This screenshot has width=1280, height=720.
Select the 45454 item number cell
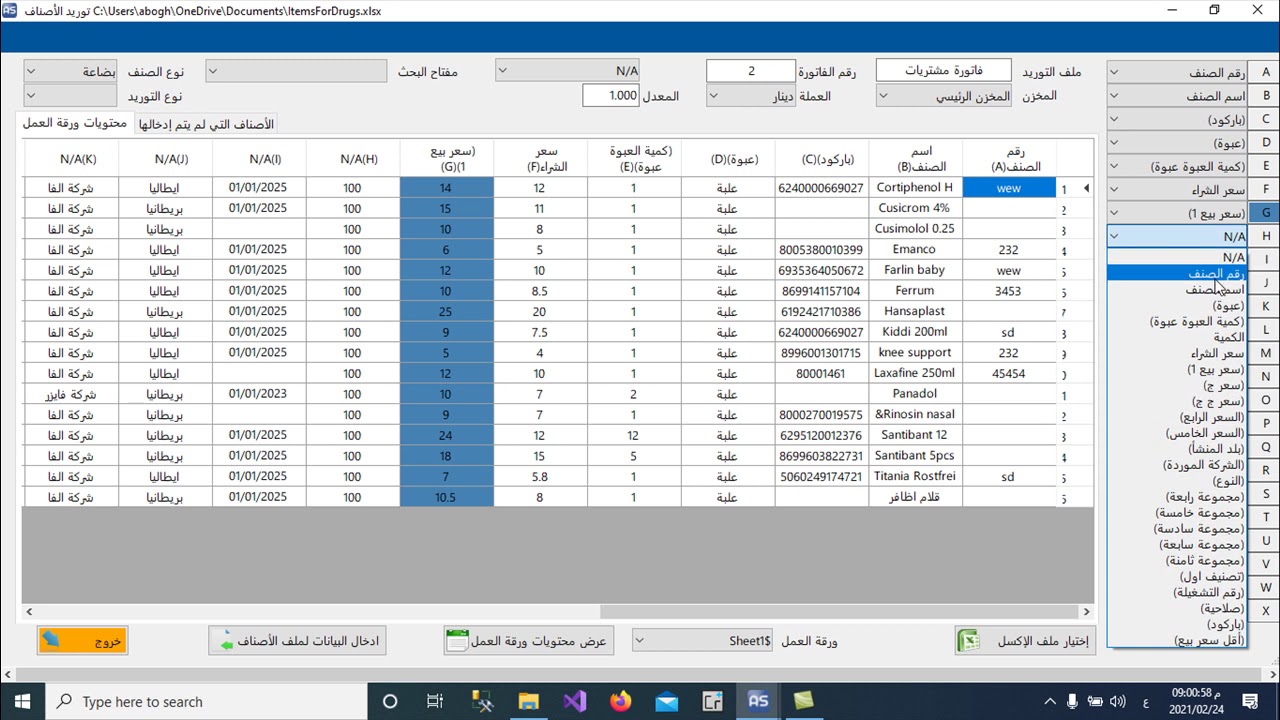[1009, 373]
